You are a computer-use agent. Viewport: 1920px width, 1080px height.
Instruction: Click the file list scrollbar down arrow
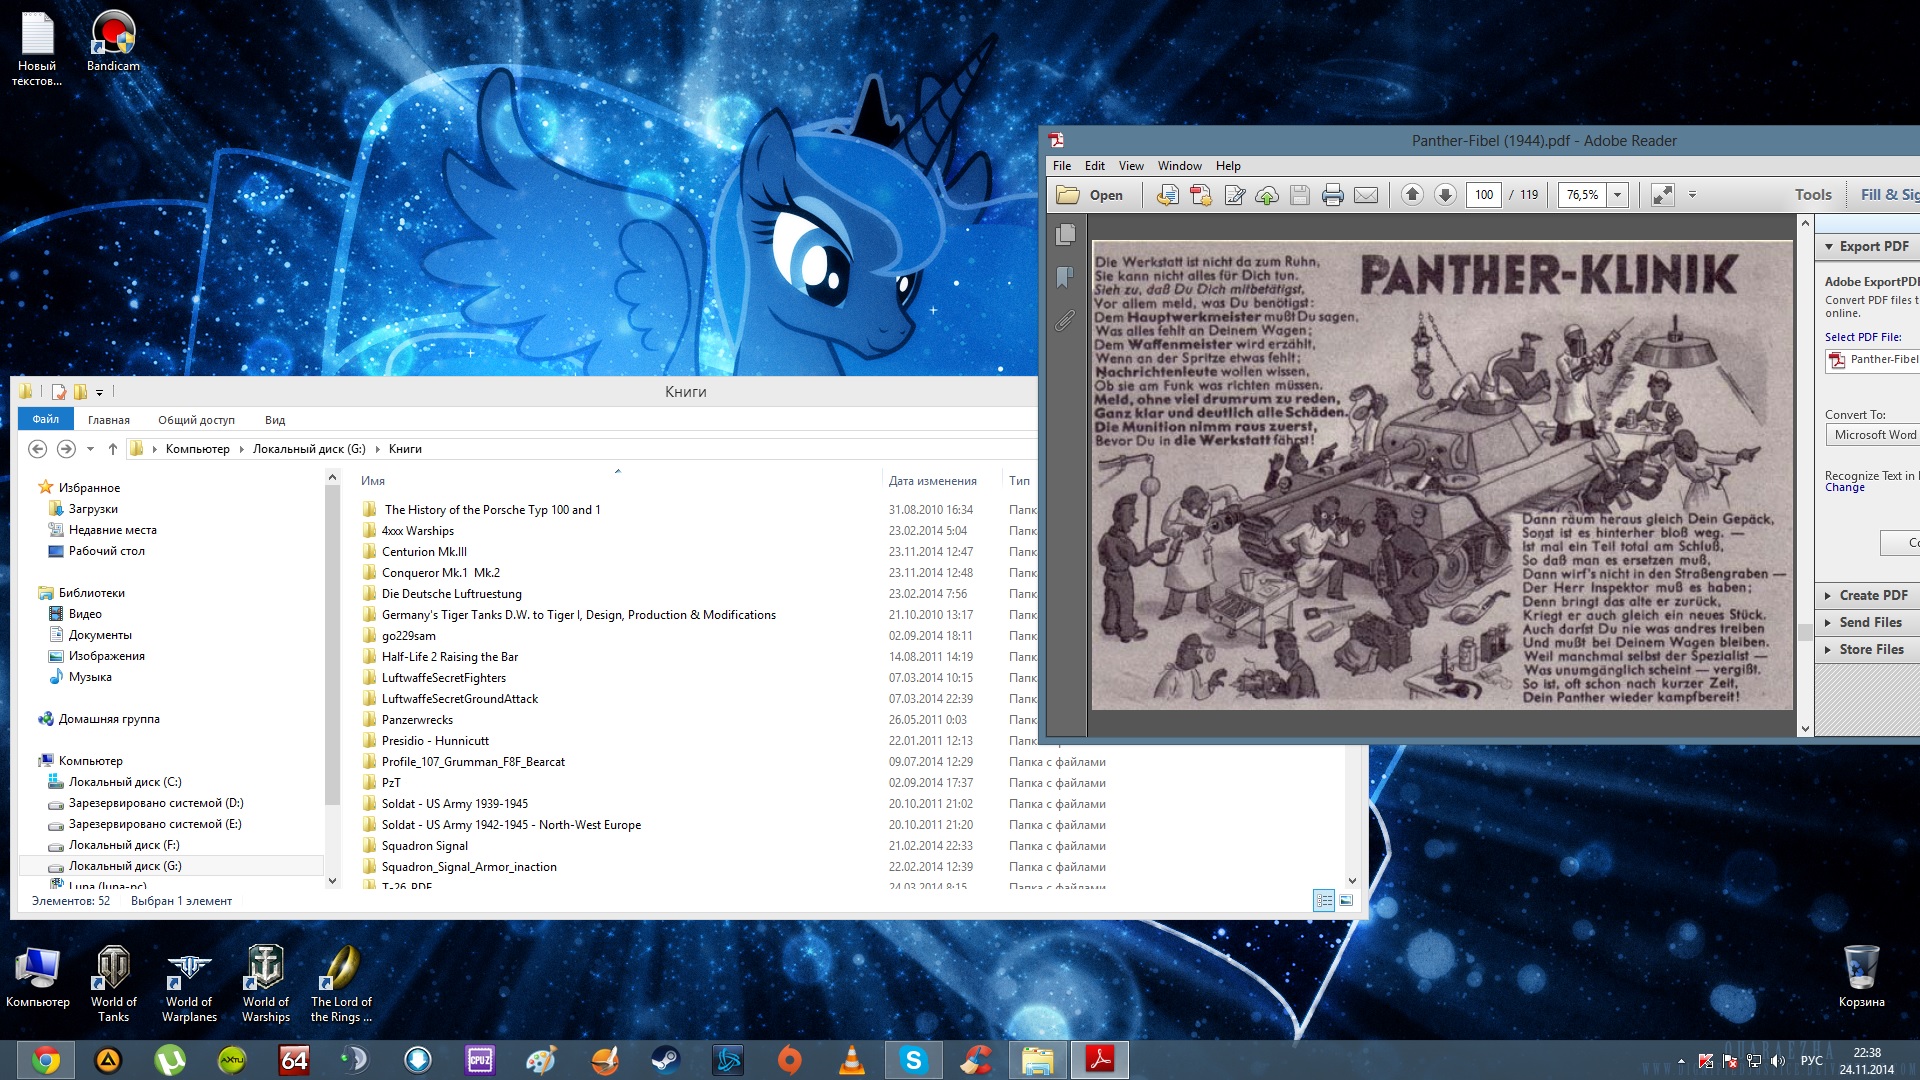1352,881
